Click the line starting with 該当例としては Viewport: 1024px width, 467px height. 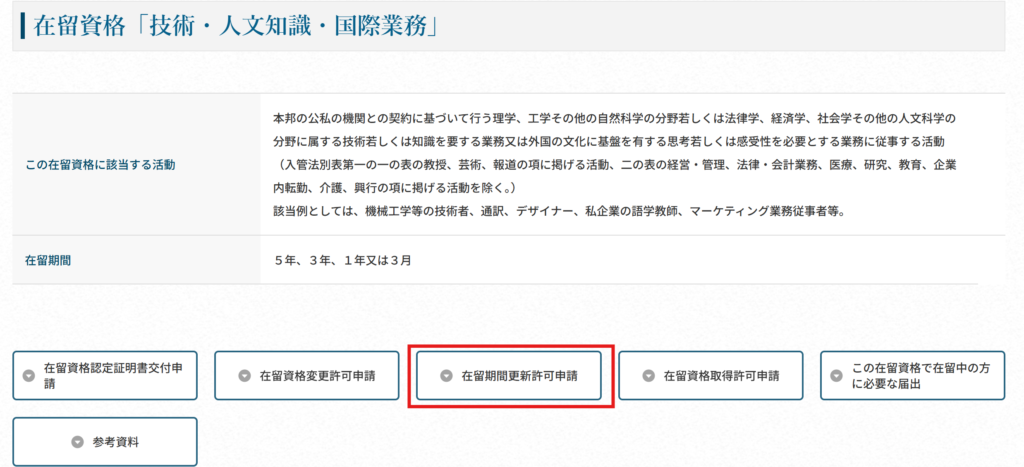click(559, 212)
